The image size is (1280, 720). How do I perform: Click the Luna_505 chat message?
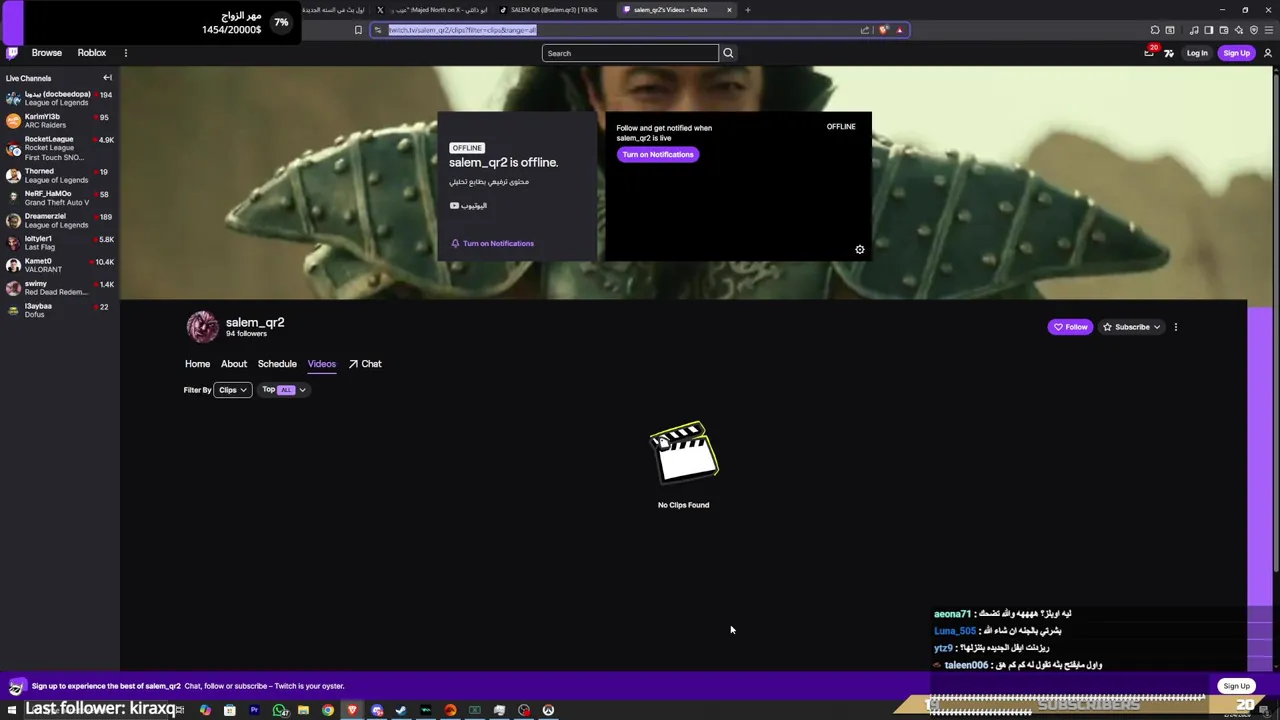[998, 631]
